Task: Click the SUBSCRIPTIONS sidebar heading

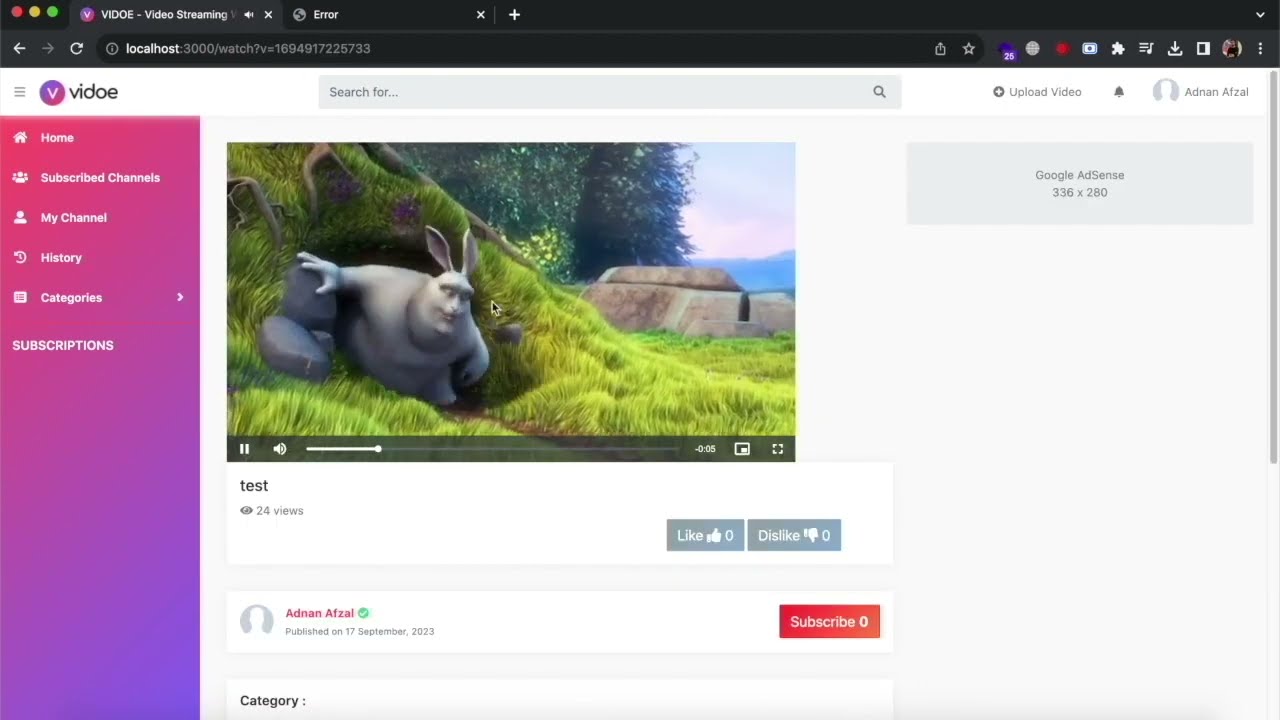Action: click(x=63, y=345)
